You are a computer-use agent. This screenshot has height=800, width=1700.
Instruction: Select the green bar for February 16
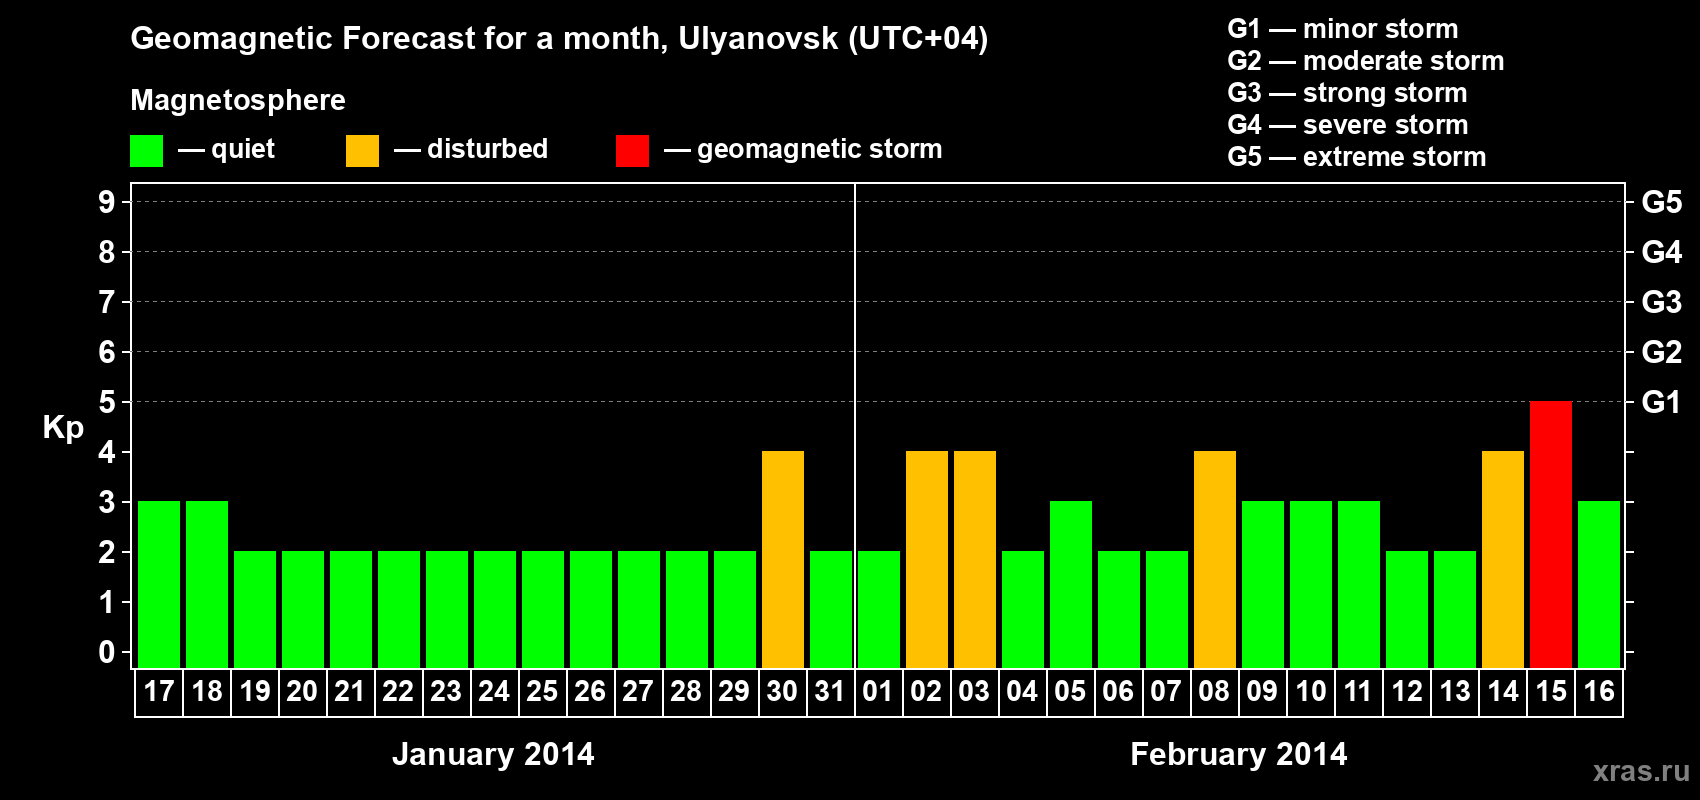tap(1599, 584)
